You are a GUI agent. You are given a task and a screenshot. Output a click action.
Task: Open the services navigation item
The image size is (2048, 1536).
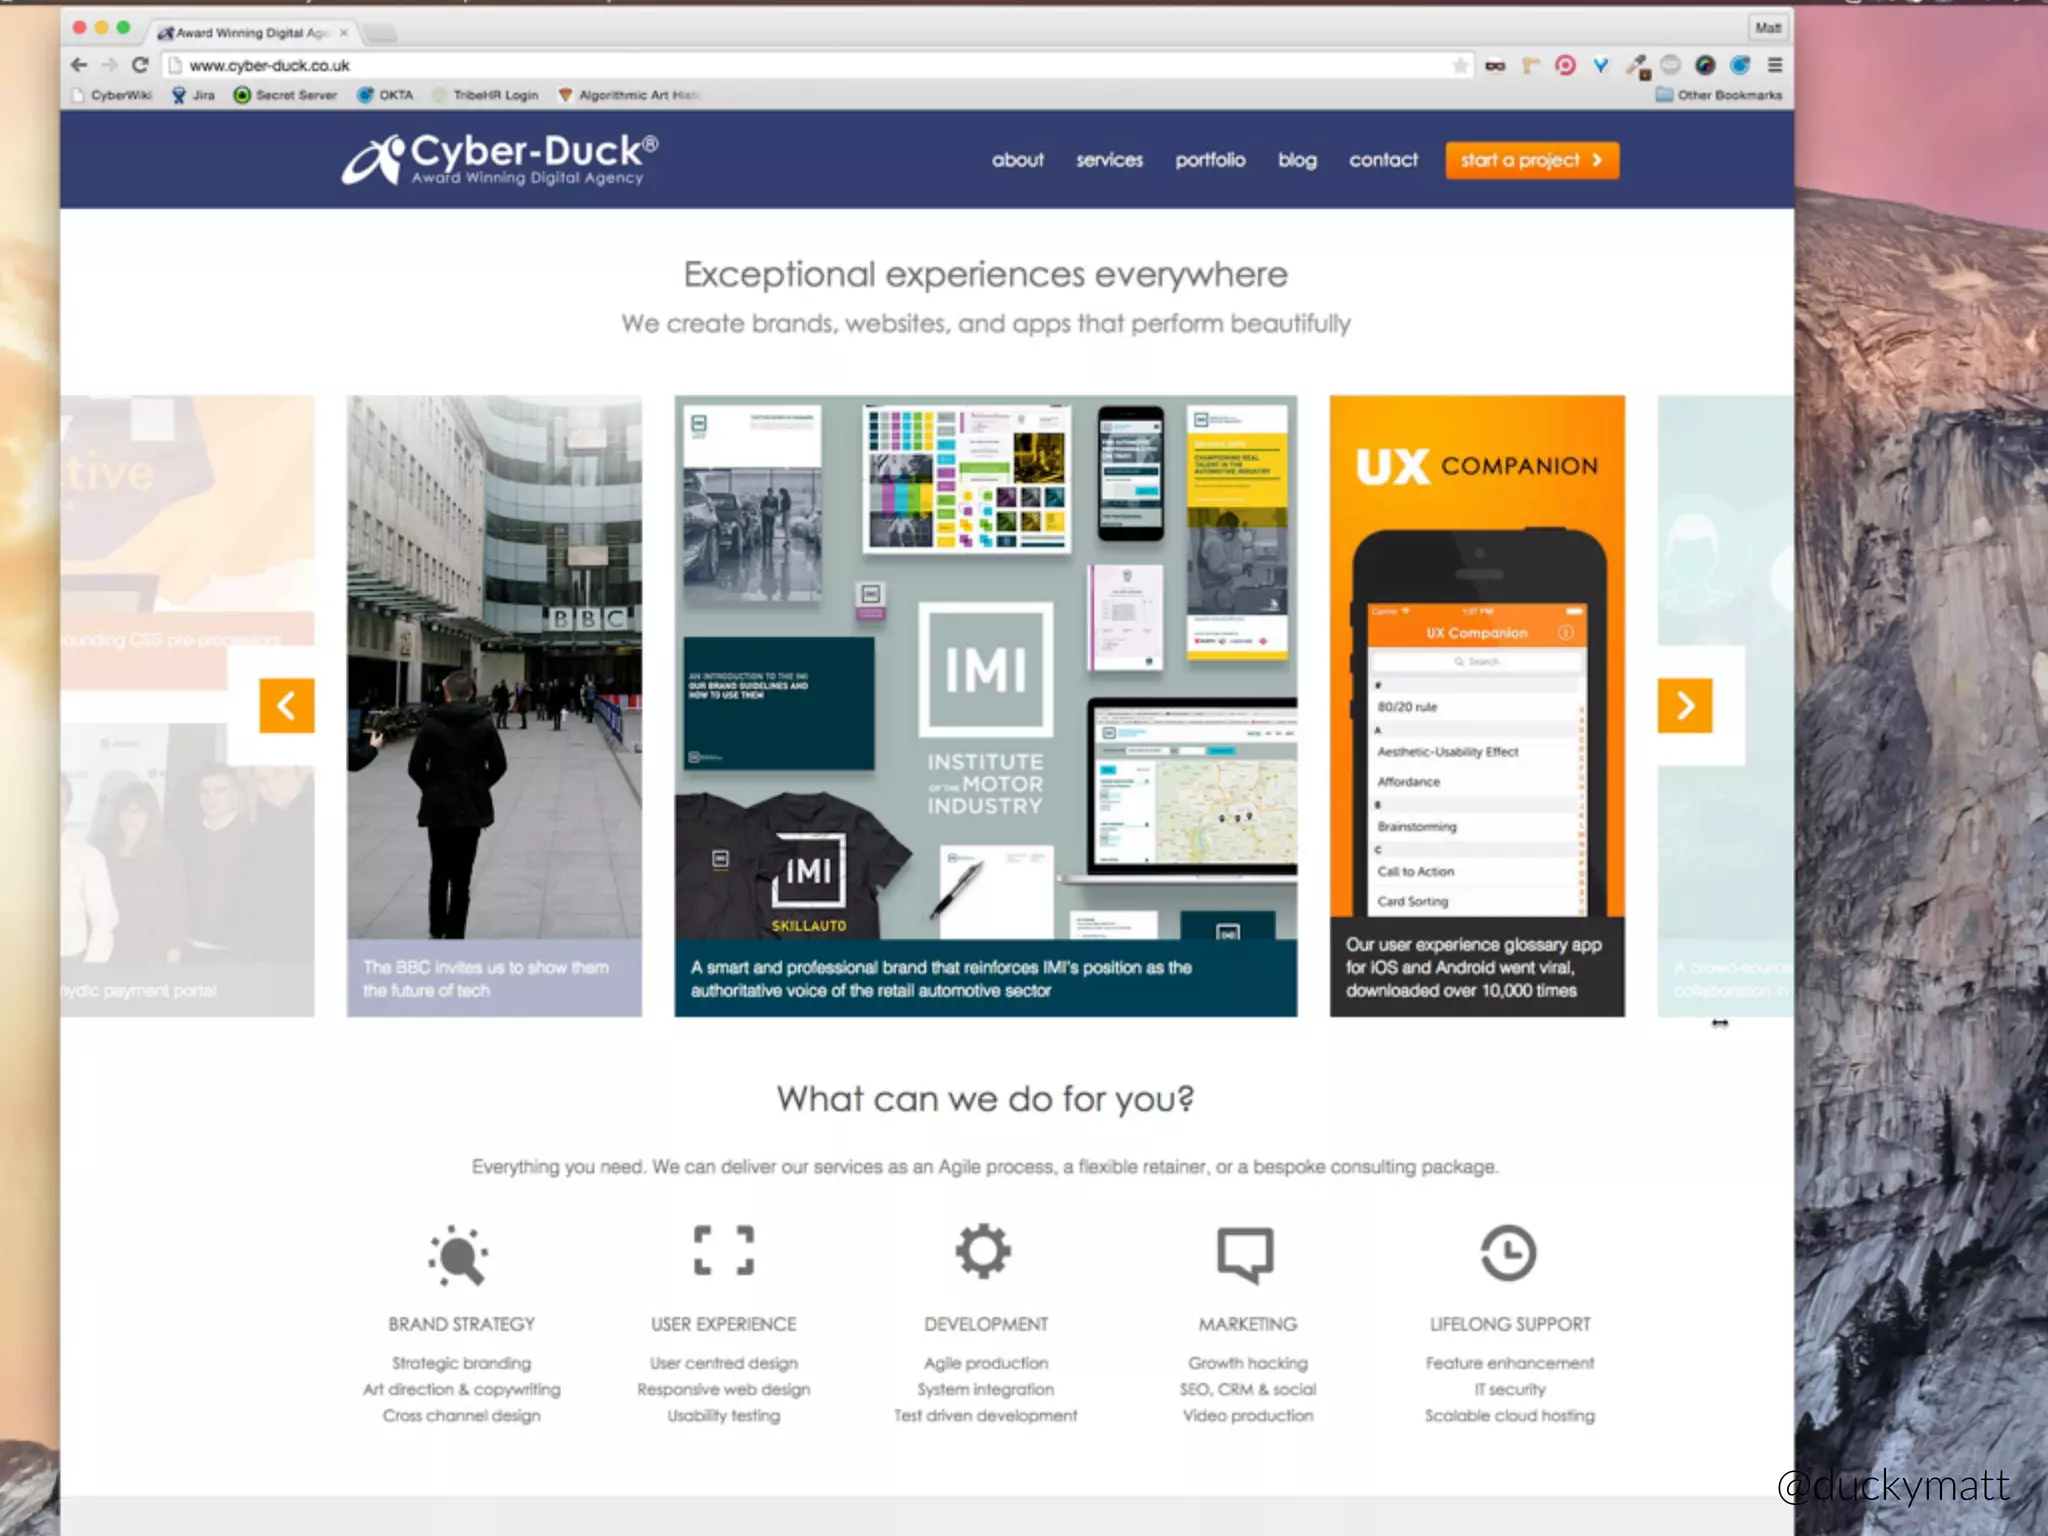pyautogui.click(x=1109, y=160)
